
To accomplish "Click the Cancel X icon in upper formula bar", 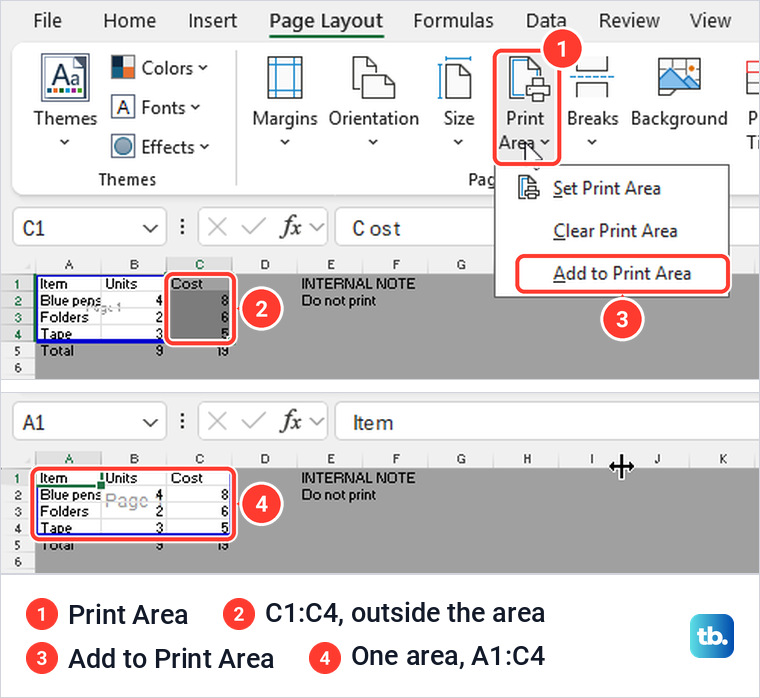I will click(x=217, y=227).
